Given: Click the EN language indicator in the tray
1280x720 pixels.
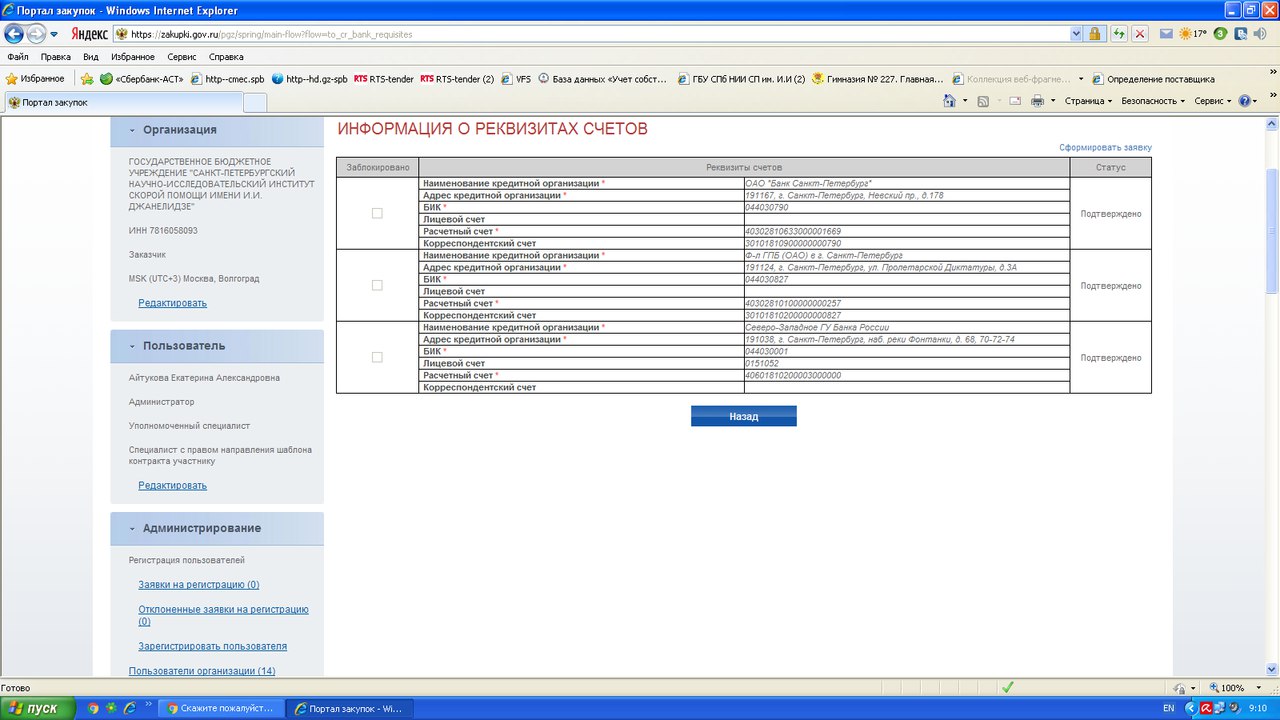Looking at the screenshot, I should tap(1168, 708).
